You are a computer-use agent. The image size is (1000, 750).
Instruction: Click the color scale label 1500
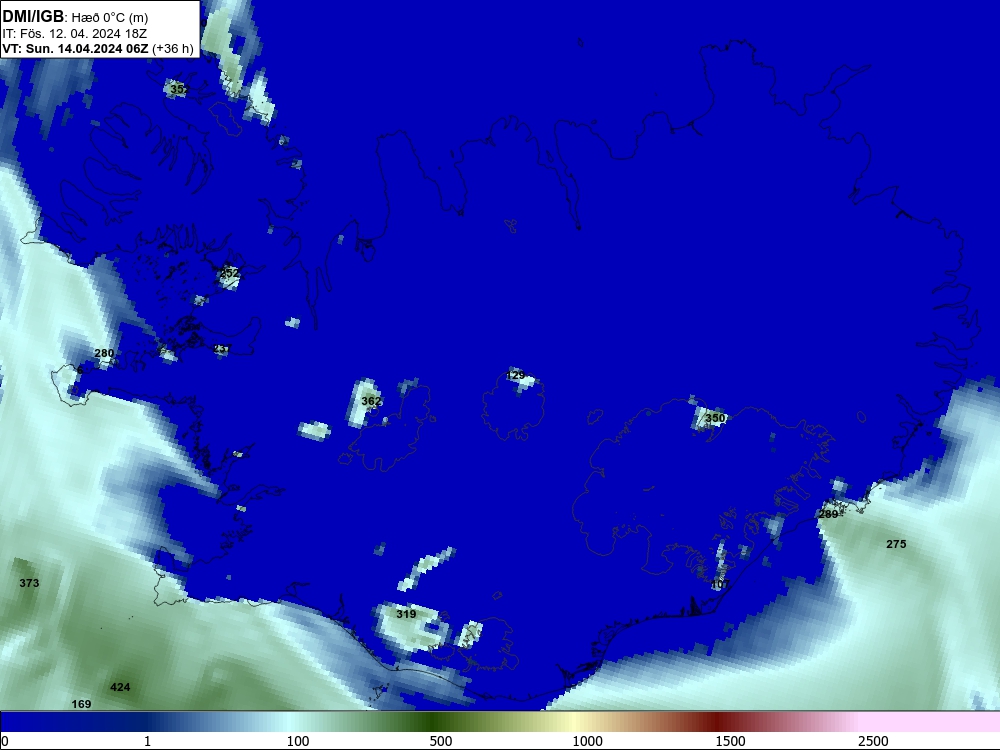(x=730, y=741)
